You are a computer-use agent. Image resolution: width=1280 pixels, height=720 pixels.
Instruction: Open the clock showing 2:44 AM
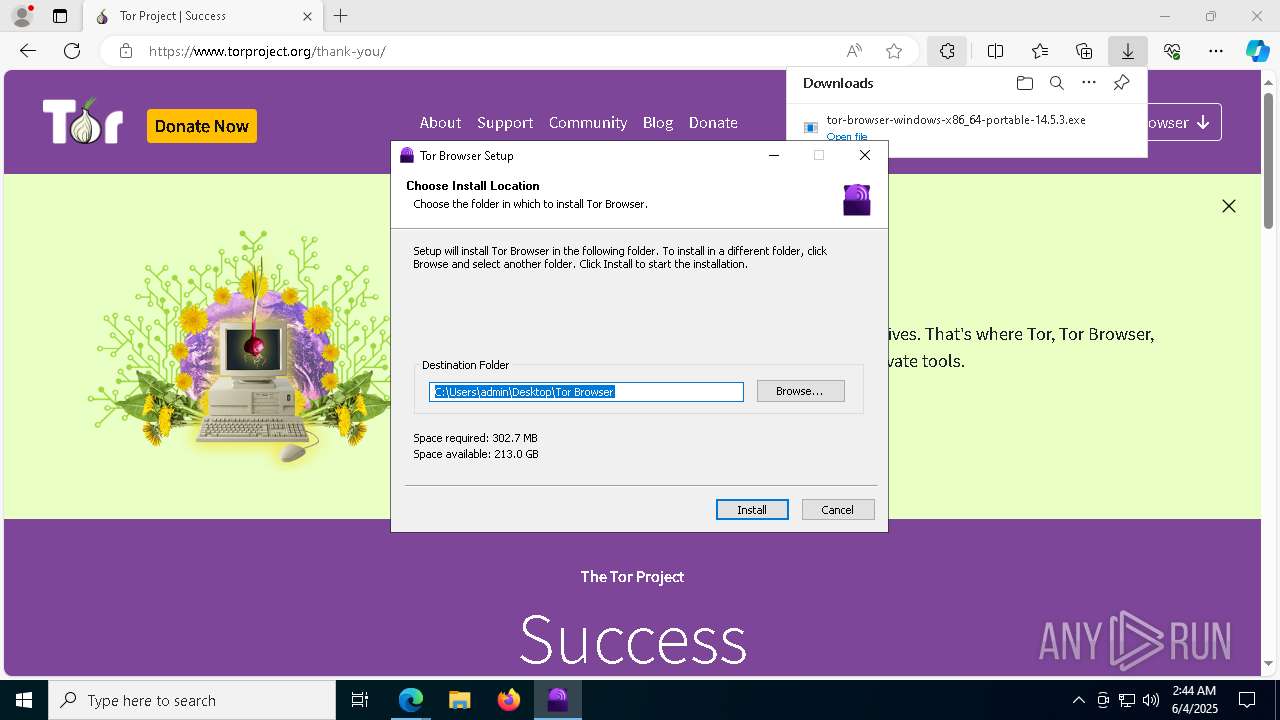click(1193, 700)
